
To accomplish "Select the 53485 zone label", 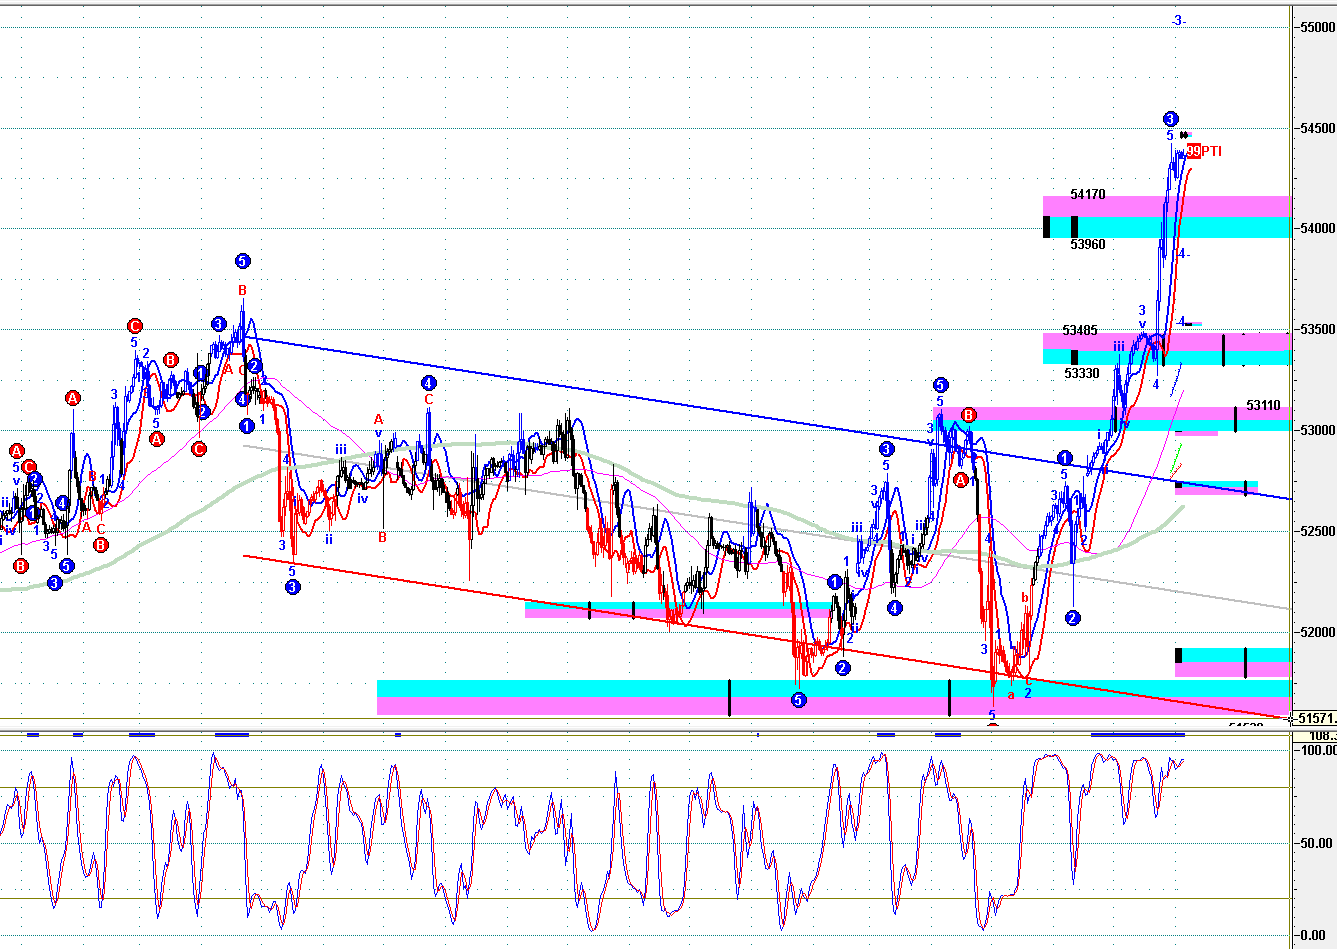I will point(1080,330).
